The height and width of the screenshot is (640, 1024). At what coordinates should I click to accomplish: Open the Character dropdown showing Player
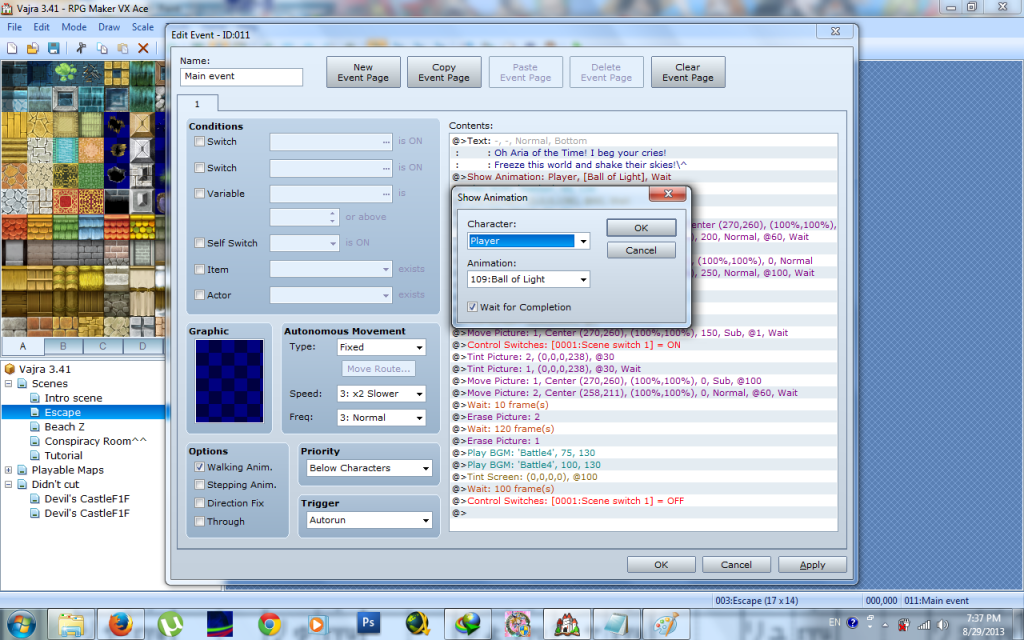click(528, 241)
